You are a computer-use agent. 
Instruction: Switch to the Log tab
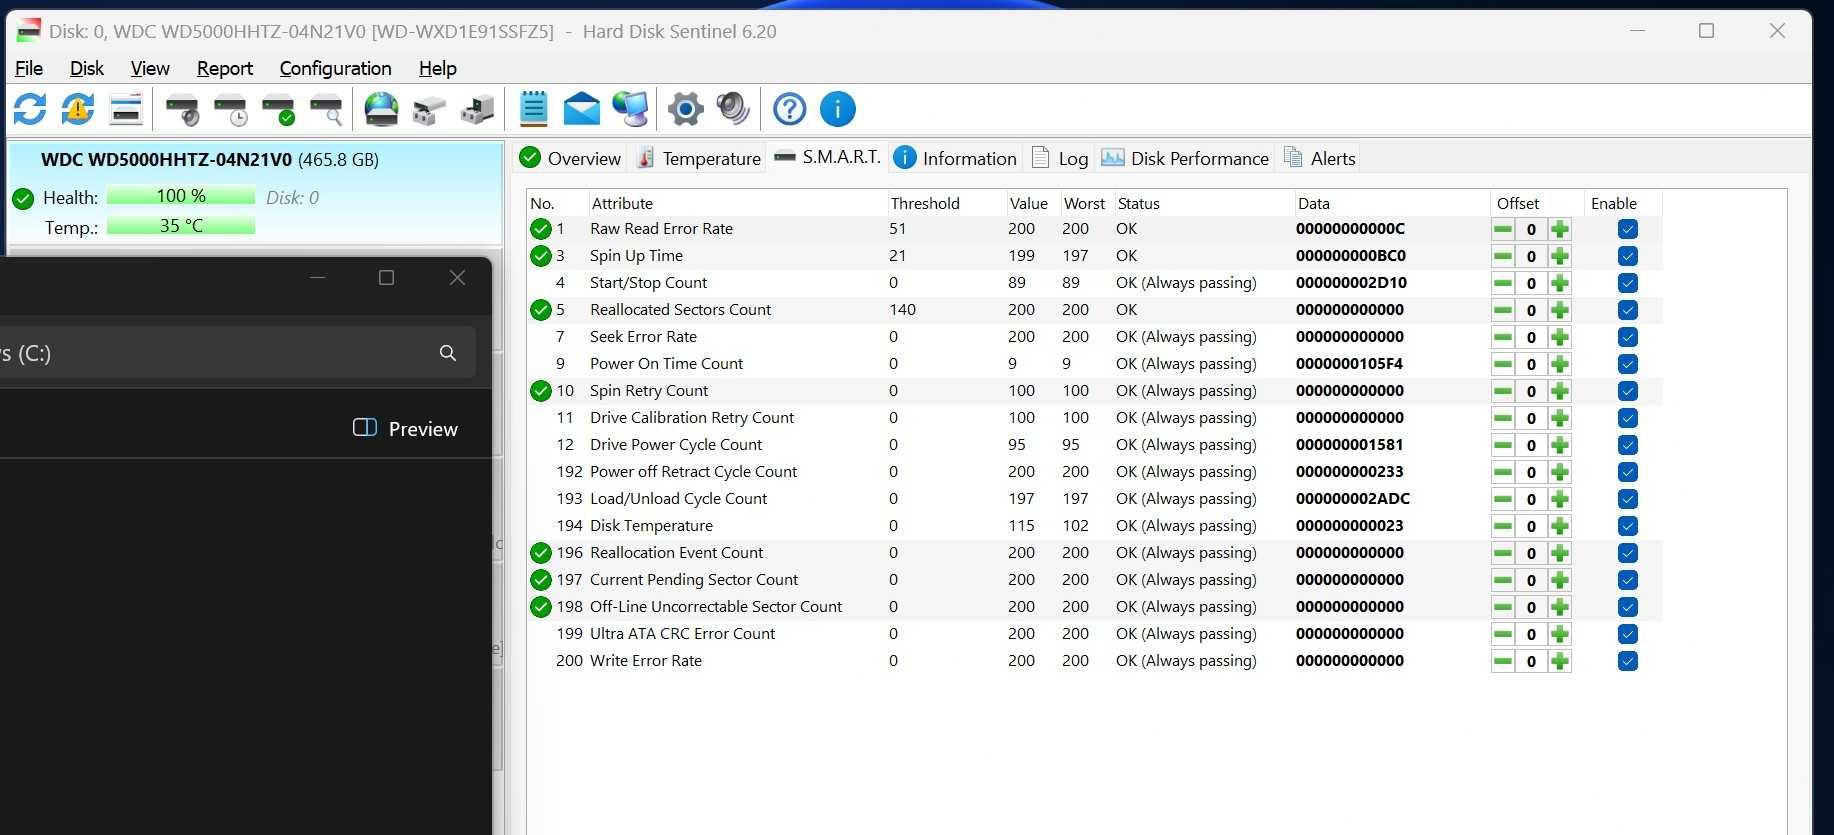pos(1060,158)
